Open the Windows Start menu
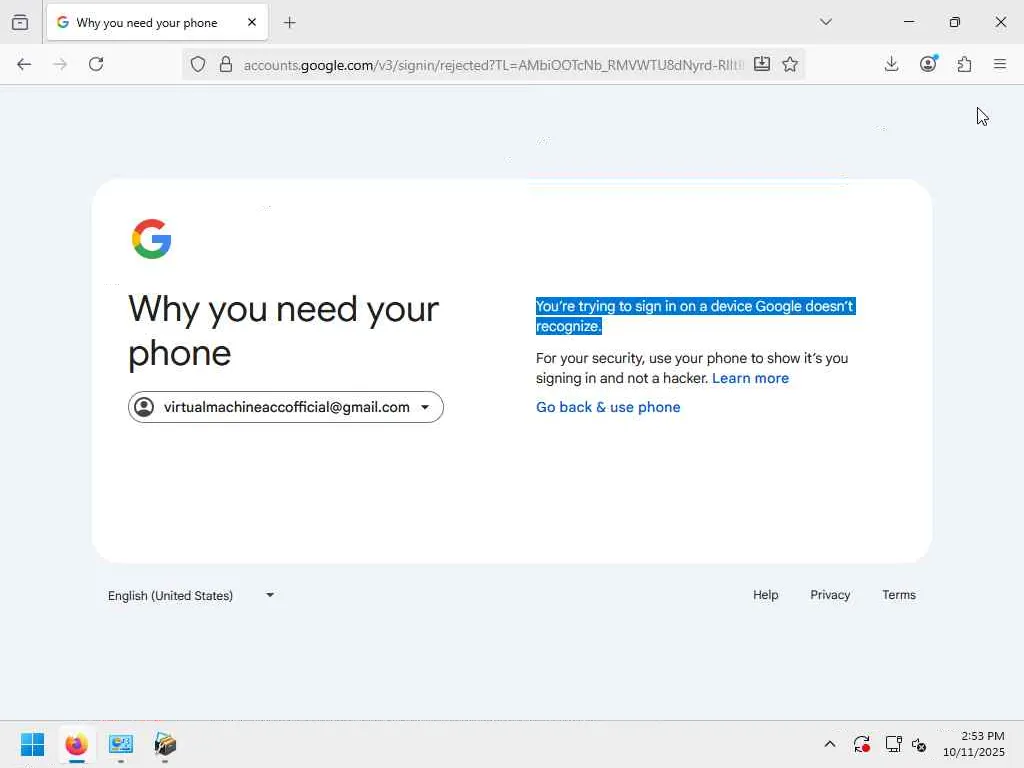The image size is (1024, 768). tap(32, 744)
